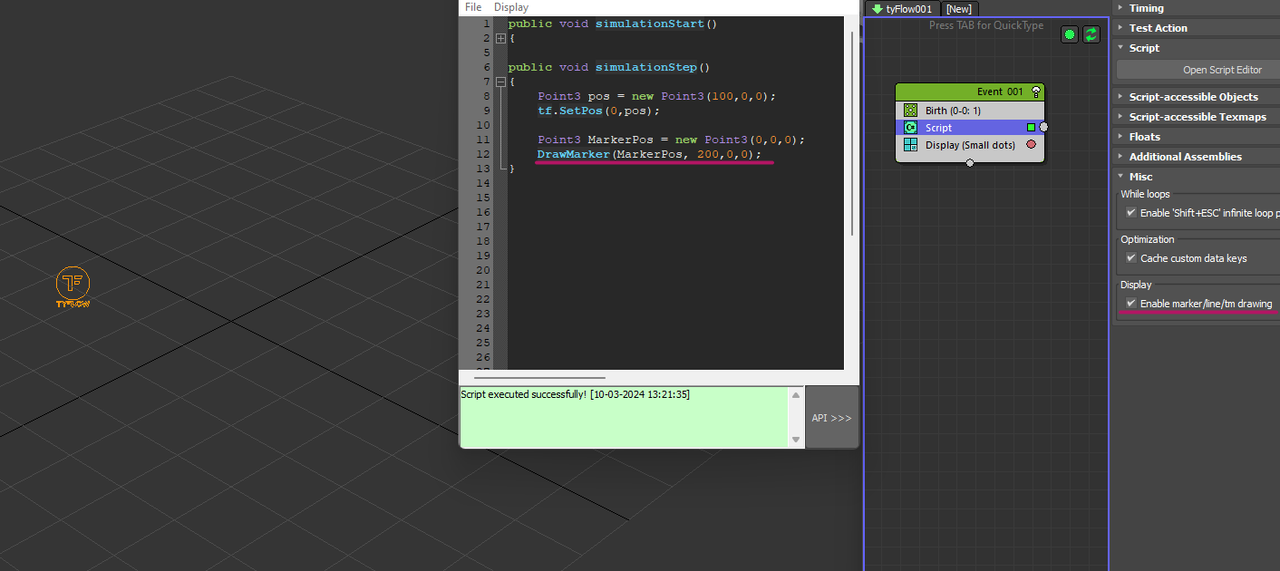Click the output log scroll up arrow
This screenshot has width=1280, height=571.
(796, 395)
